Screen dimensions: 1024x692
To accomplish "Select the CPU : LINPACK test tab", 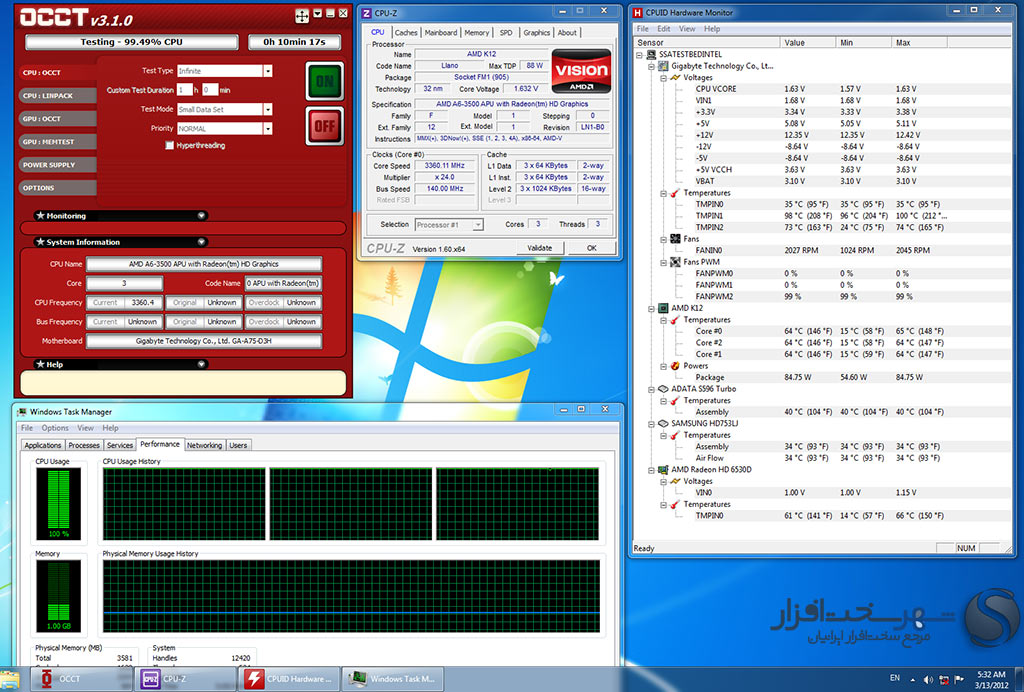I will (x=57, y=96).
